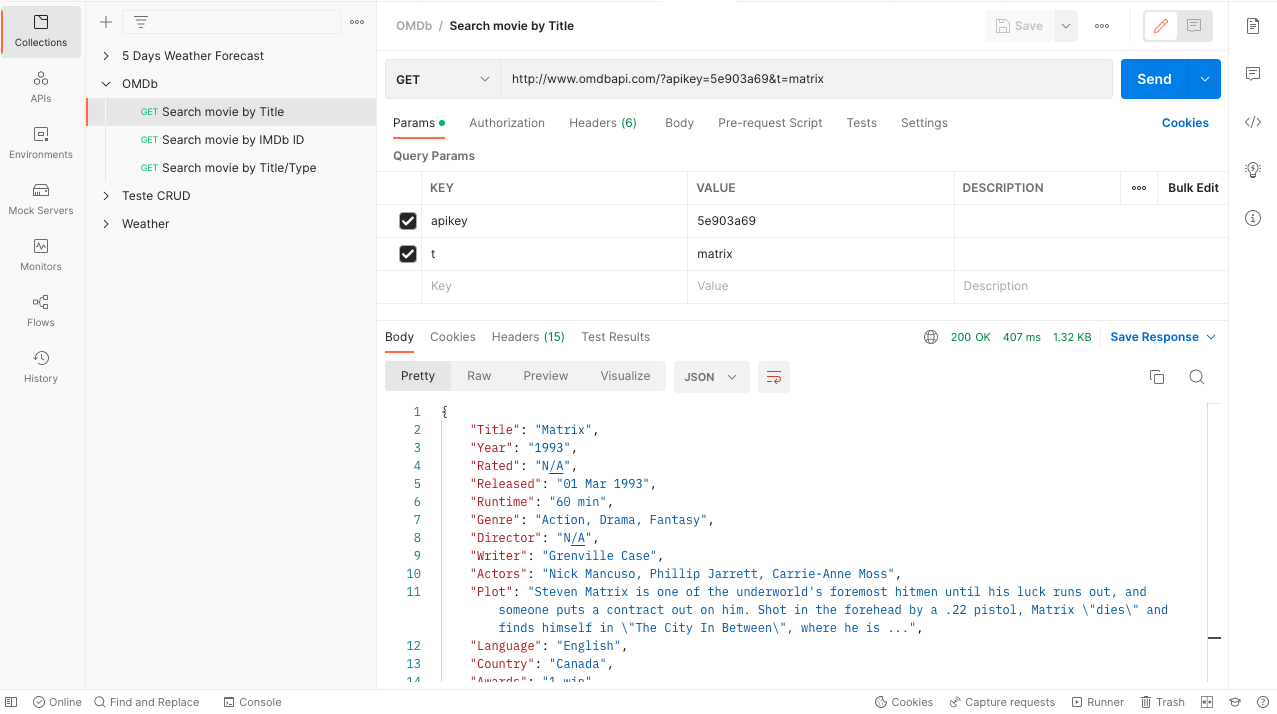Open the Send button dropdown arrow

(1204, 79)
